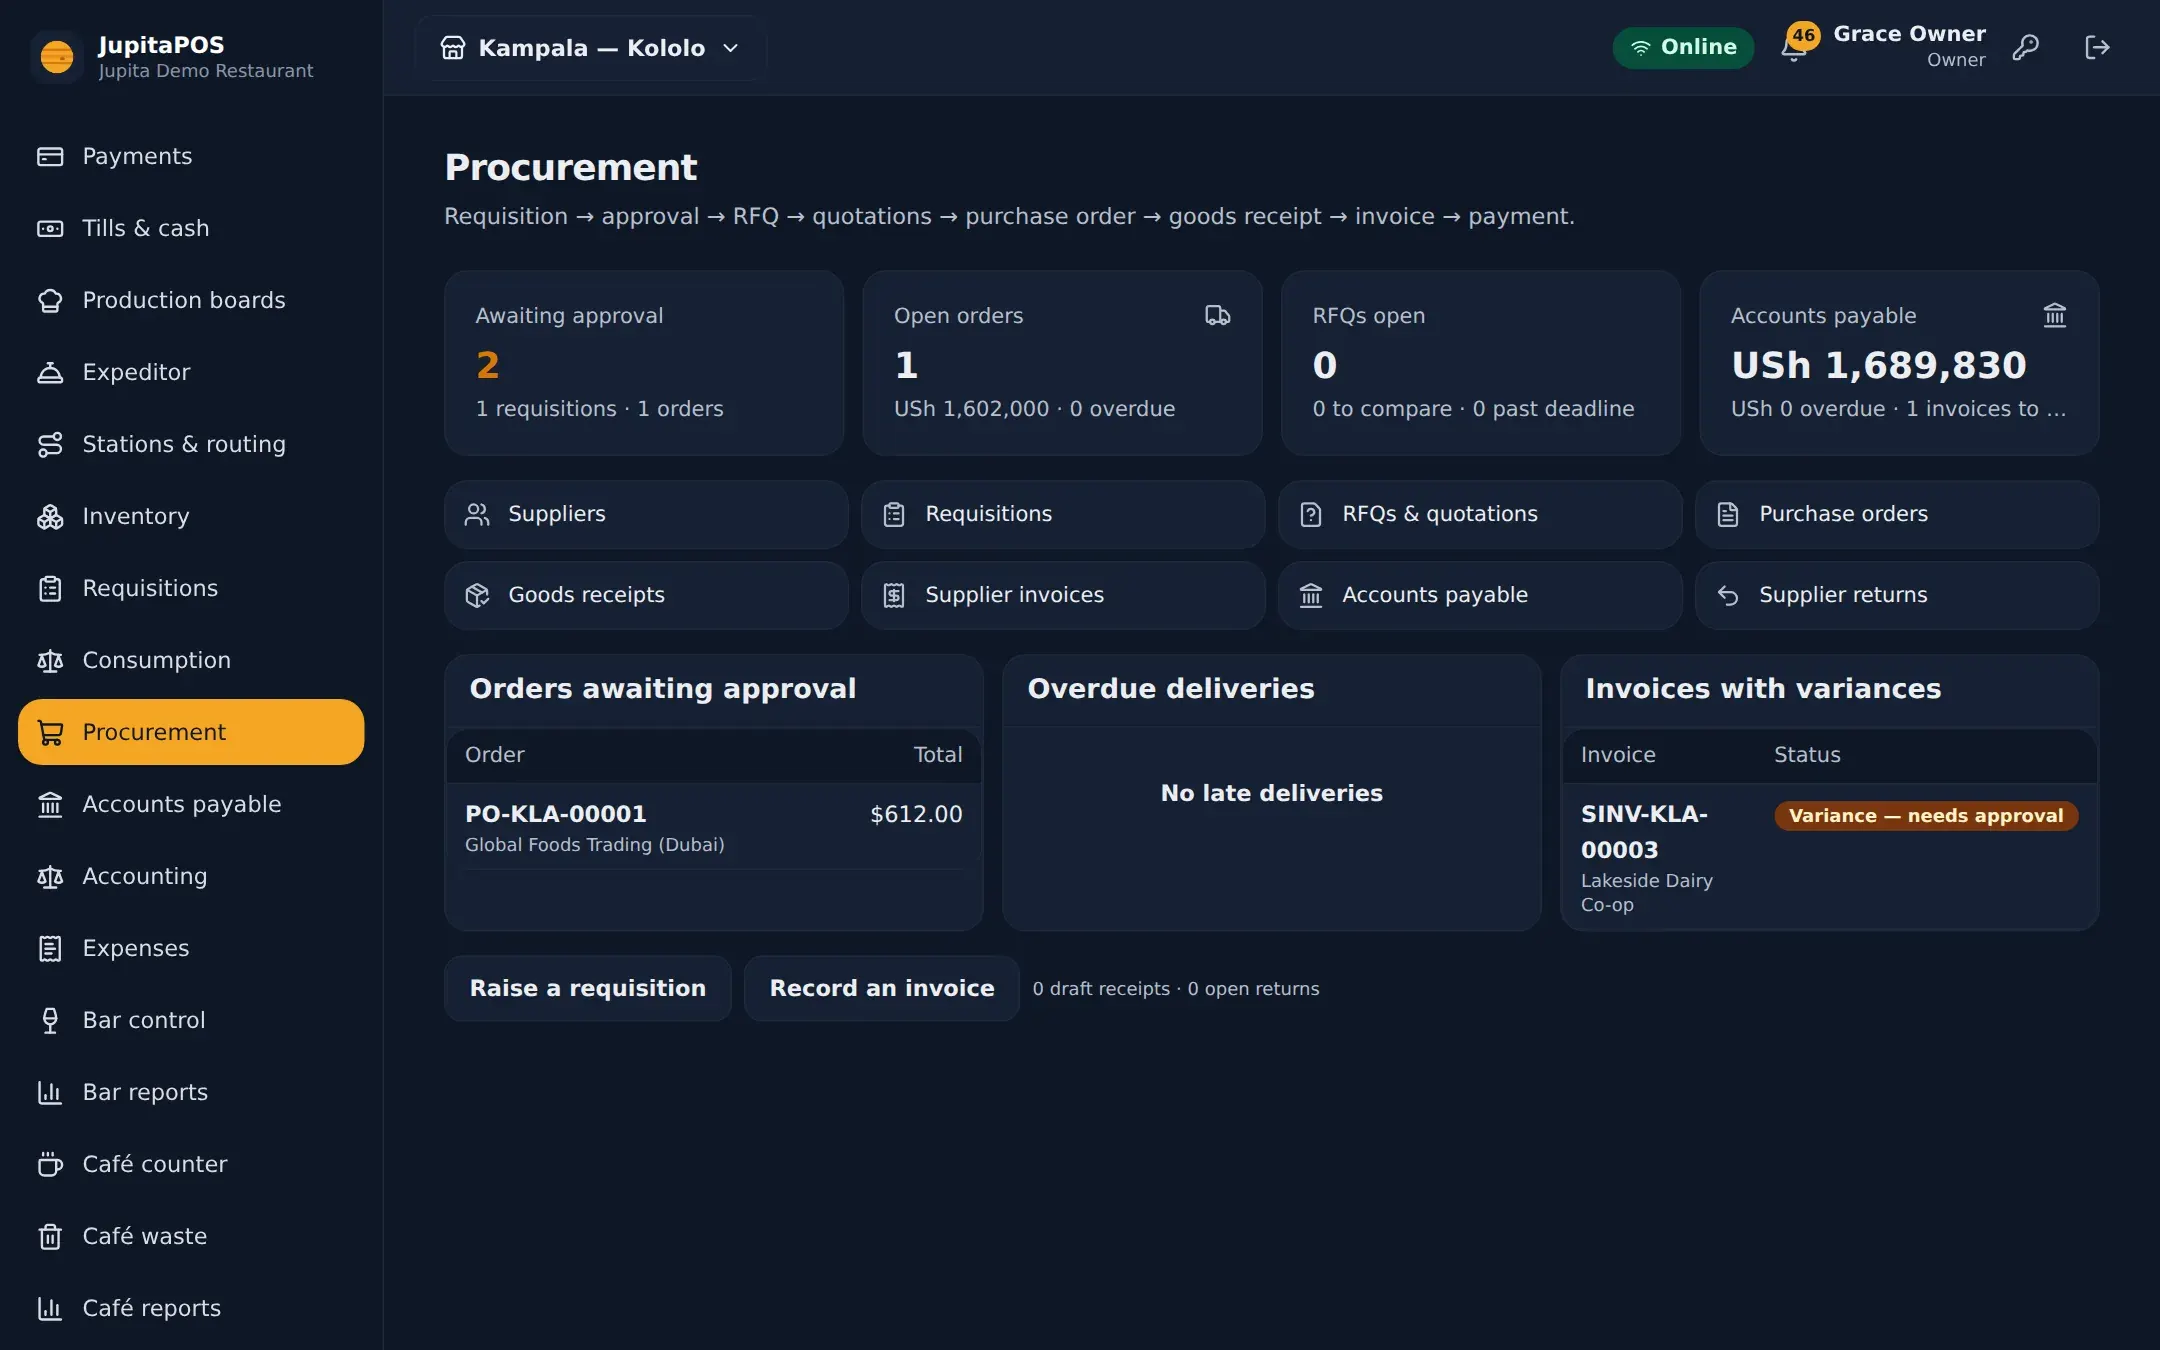Screen dimensions: 2160x1350
Task: Open the Suppliers quick link
Action: coord(646,514)
